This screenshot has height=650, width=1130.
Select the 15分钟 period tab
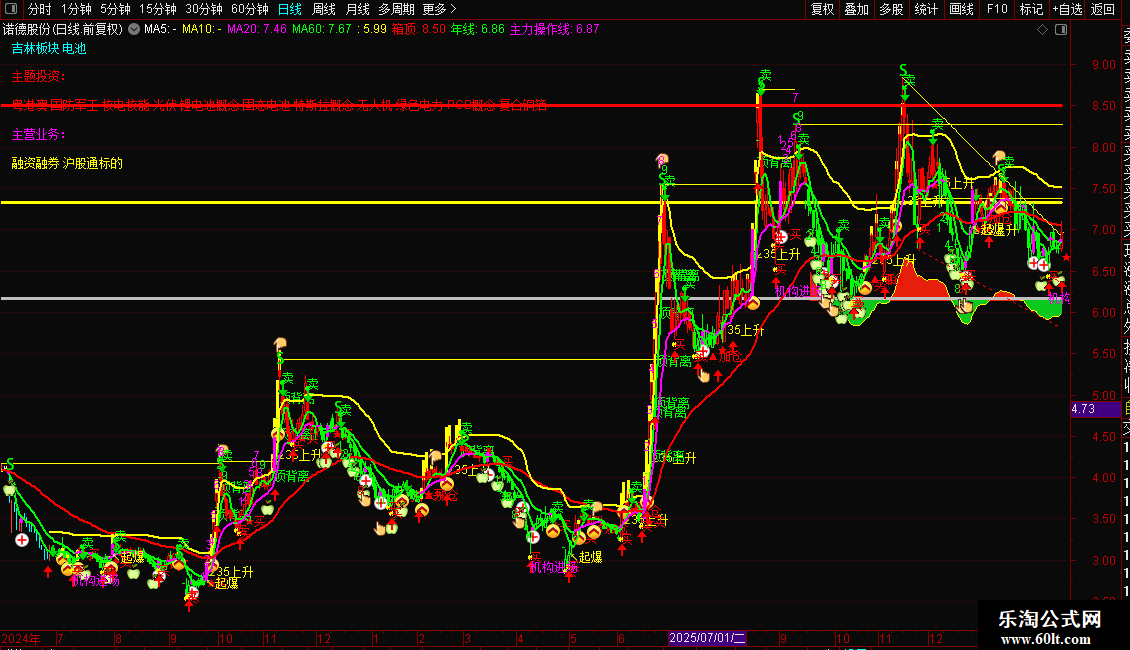pos(158,9)
